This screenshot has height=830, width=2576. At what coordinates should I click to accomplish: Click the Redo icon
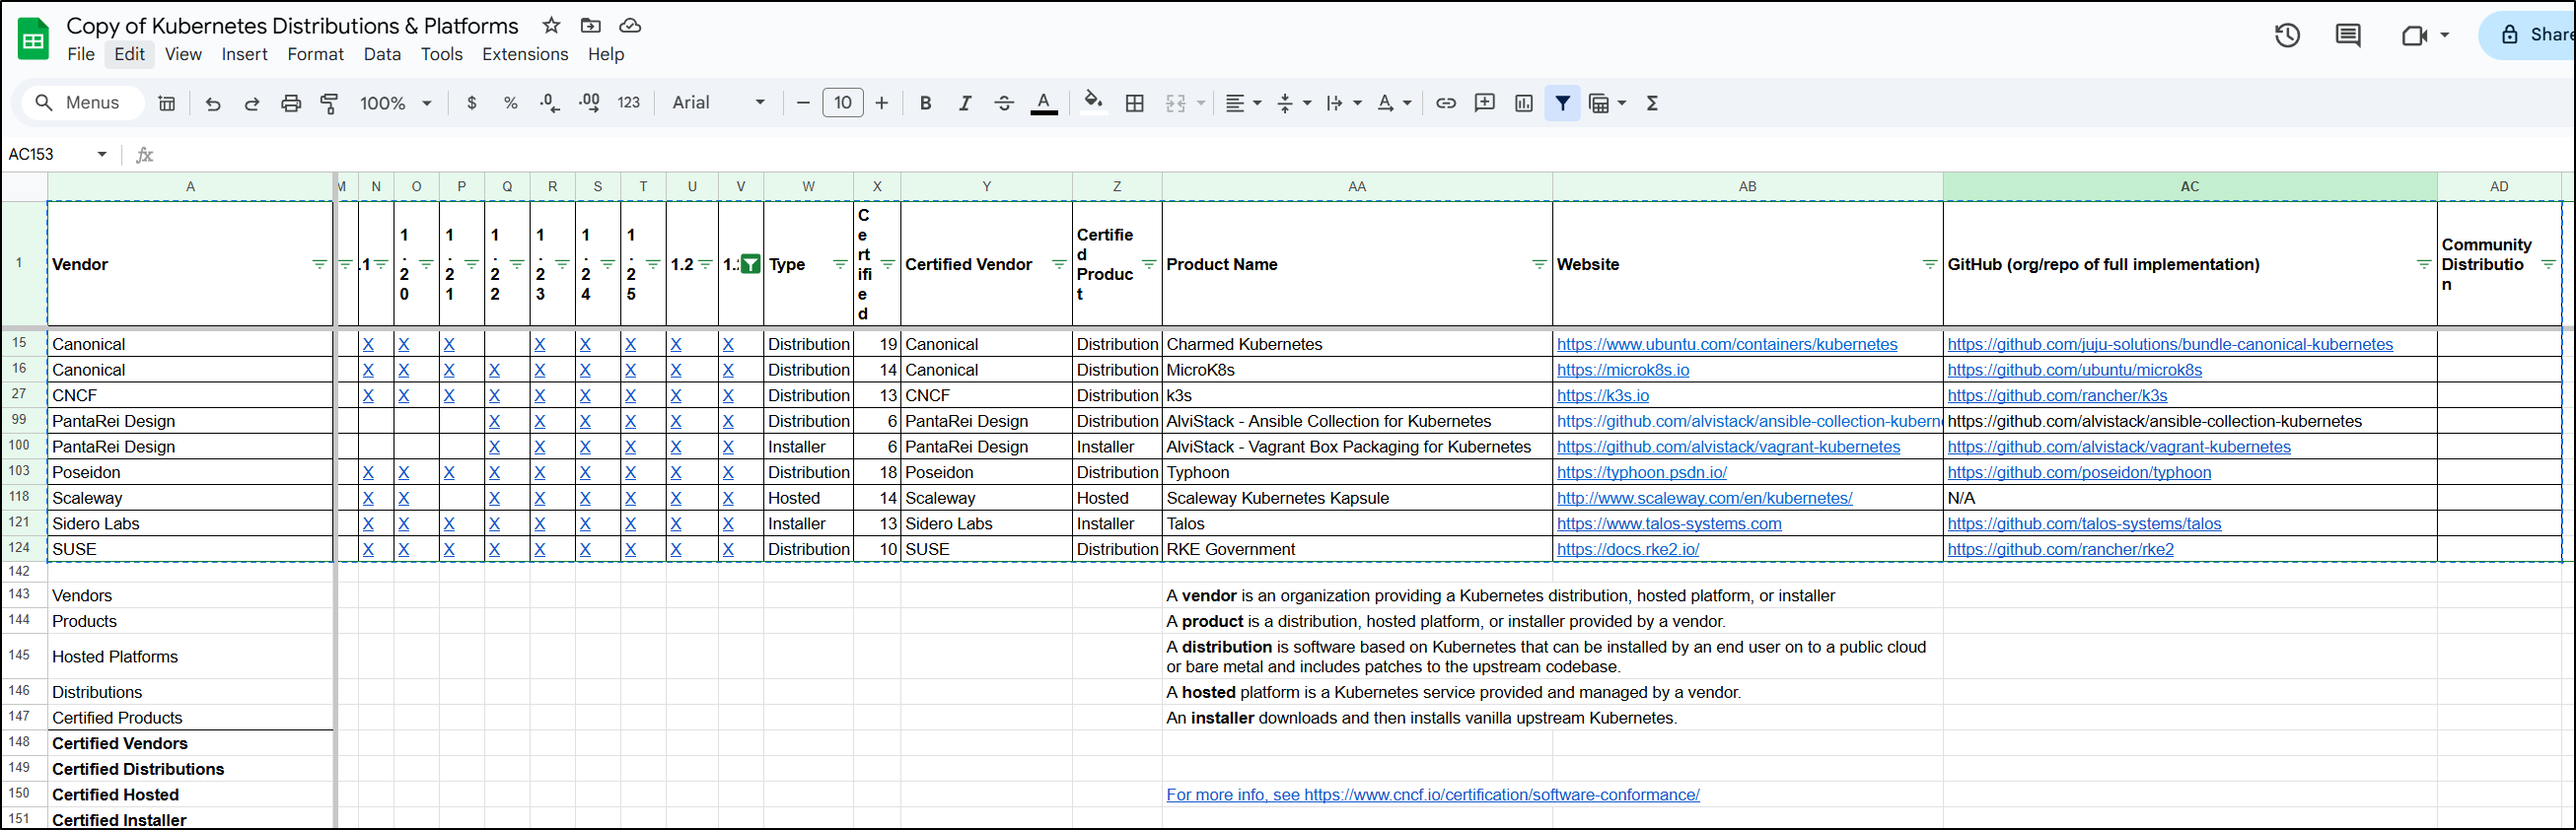point(252,103)
